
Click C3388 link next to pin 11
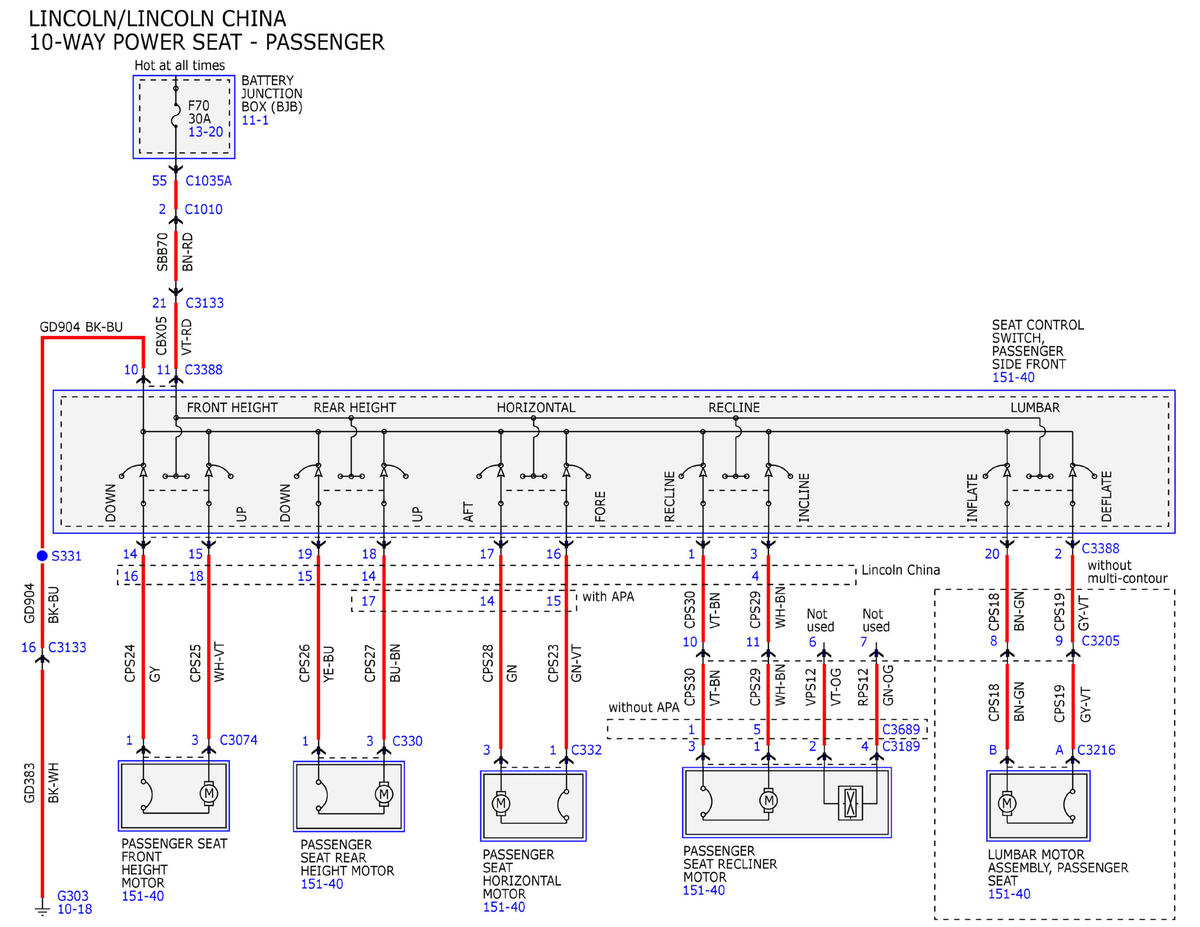(x=204, y=369)
